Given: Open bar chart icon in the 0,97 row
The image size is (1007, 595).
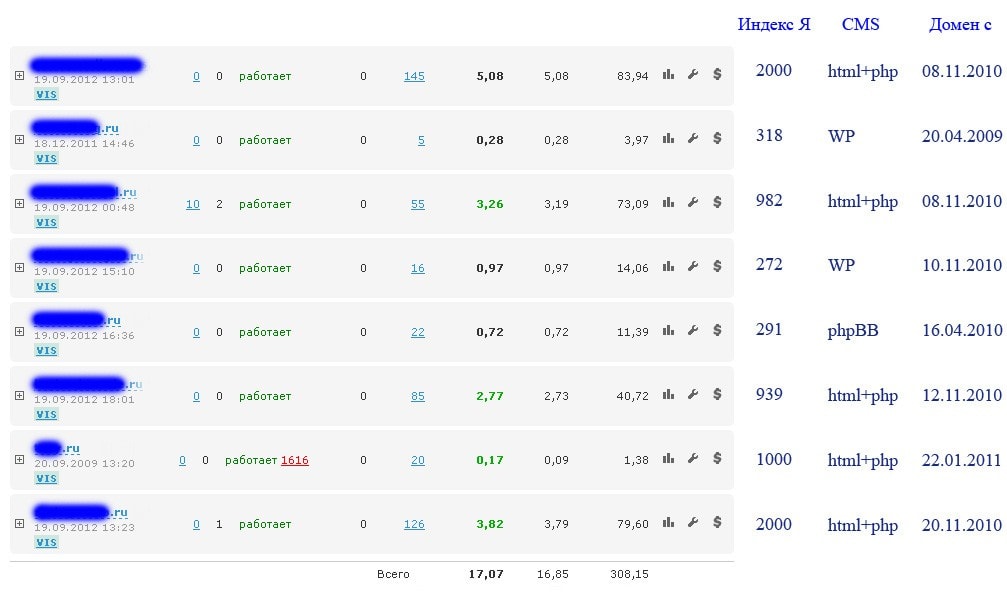Looking at the screenshot, I should point(668,267).
